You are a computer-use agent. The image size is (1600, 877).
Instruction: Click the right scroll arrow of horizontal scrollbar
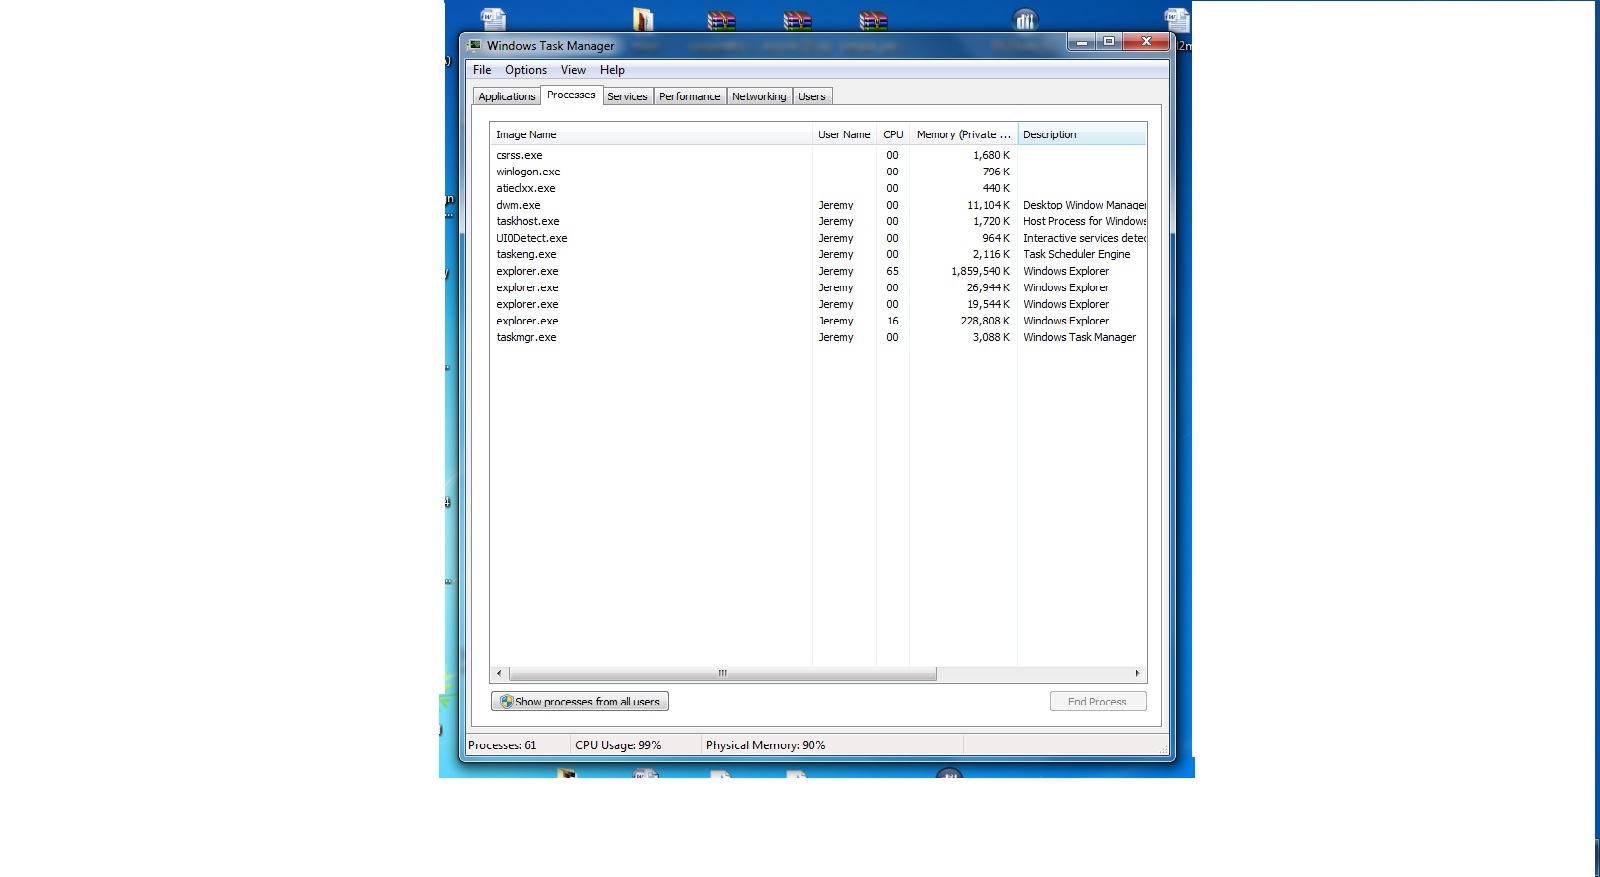click(x=1137, y=674)
